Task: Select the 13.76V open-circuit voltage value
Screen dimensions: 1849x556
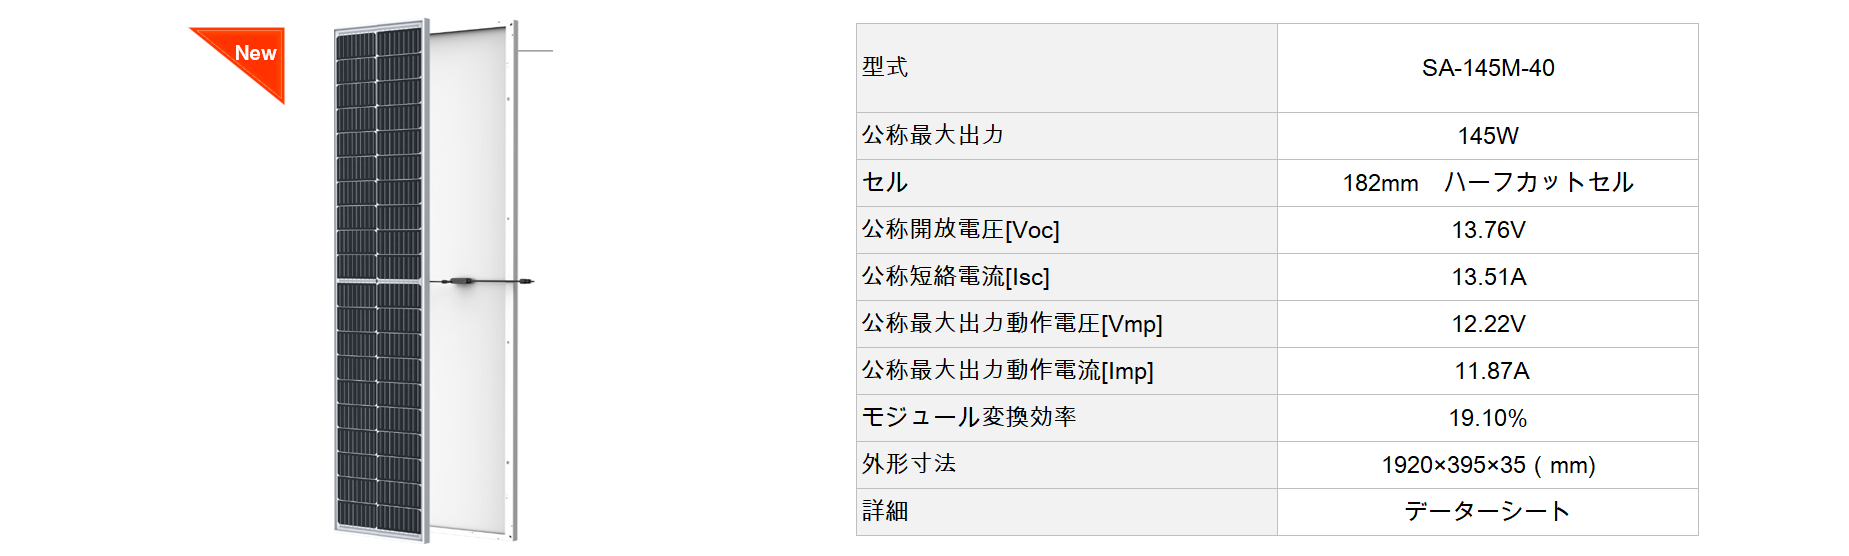Action: [1487, 230]
